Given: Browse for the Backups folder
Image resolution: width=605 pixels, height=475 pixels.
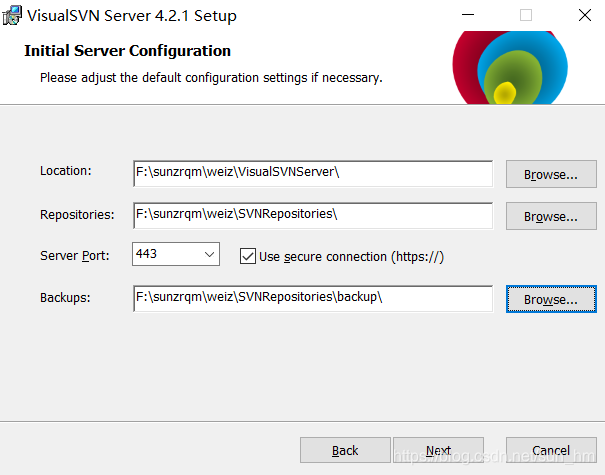Looking at the screenshot, I should pos(551,299).
